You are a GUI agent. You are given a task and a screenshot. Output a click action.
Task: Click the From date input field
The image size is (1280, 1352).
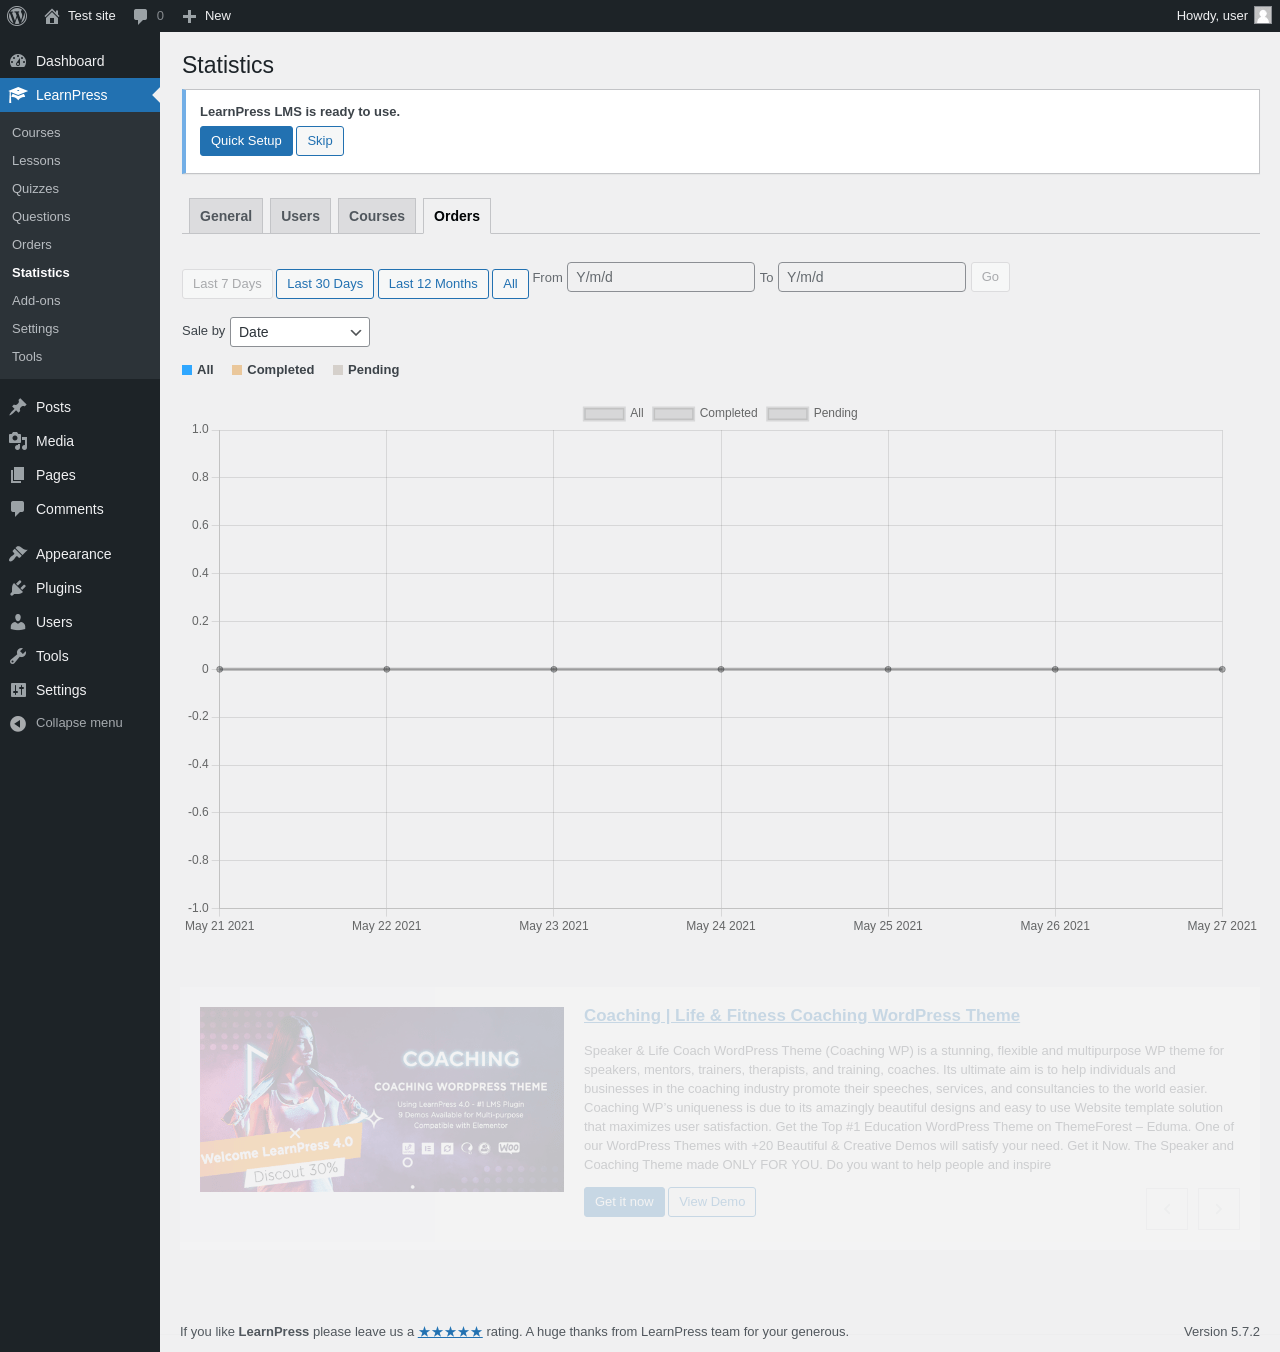coord(661,277)
